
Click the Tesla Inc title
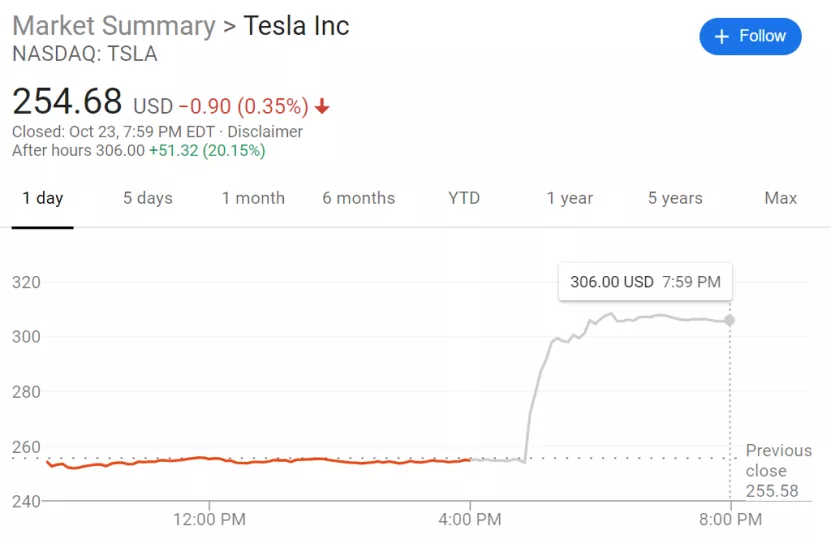pos(296,25)
